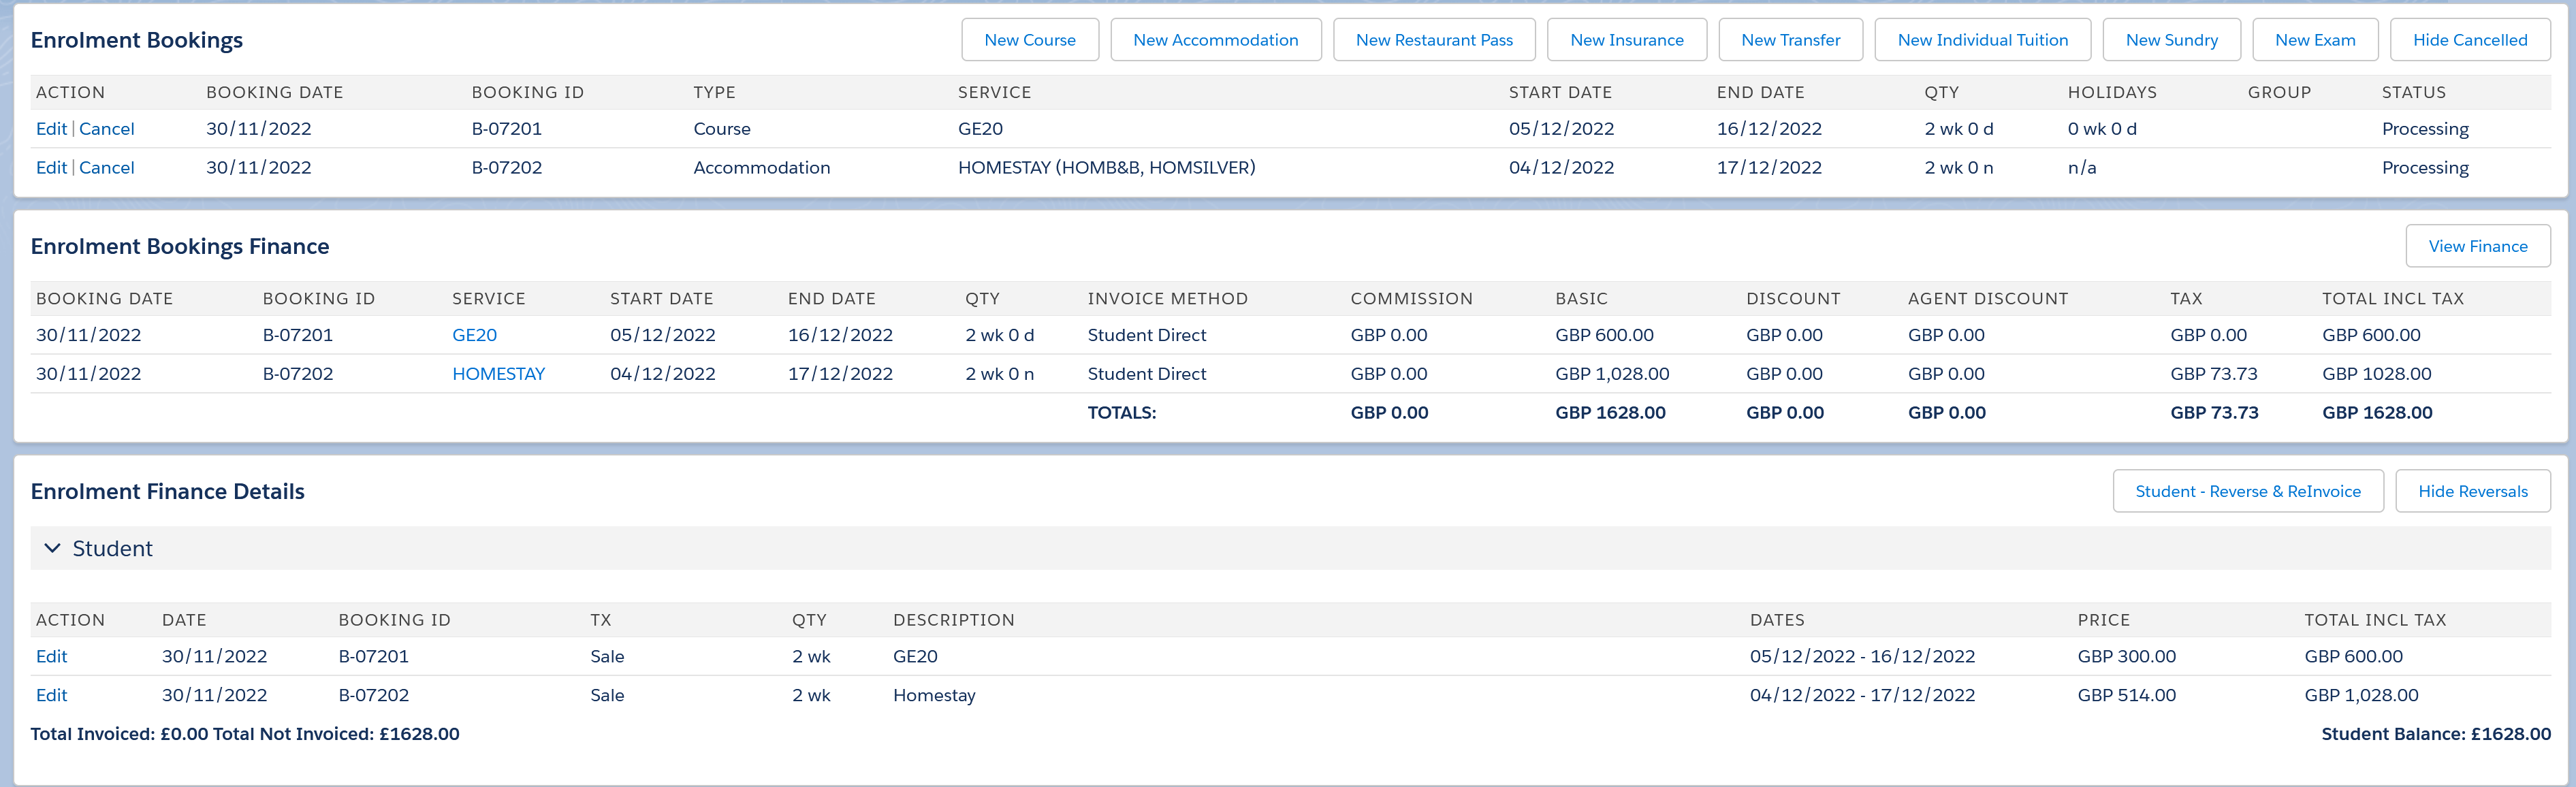Toggle Hide Cancelled bookings
The height and width of the screenshot is (787, 2576).
(2469, 40)
